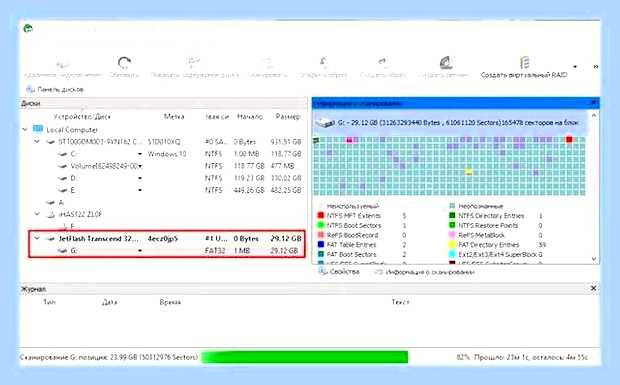Show hidden toolbar items via » chevron
The width and height of the screenshot is (620, 385).
coord(595,66)
